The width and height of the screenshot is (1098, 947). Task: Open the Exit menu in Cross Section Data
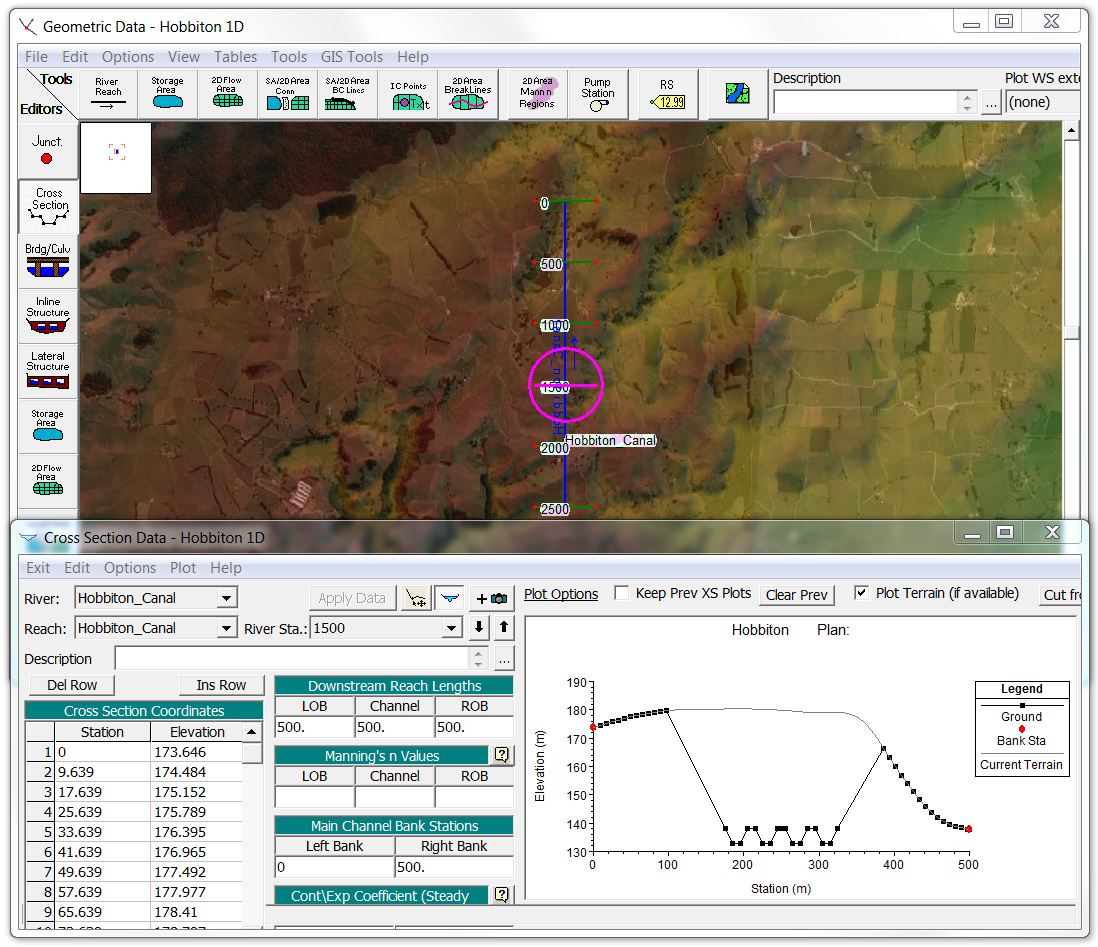pos(38,568)
